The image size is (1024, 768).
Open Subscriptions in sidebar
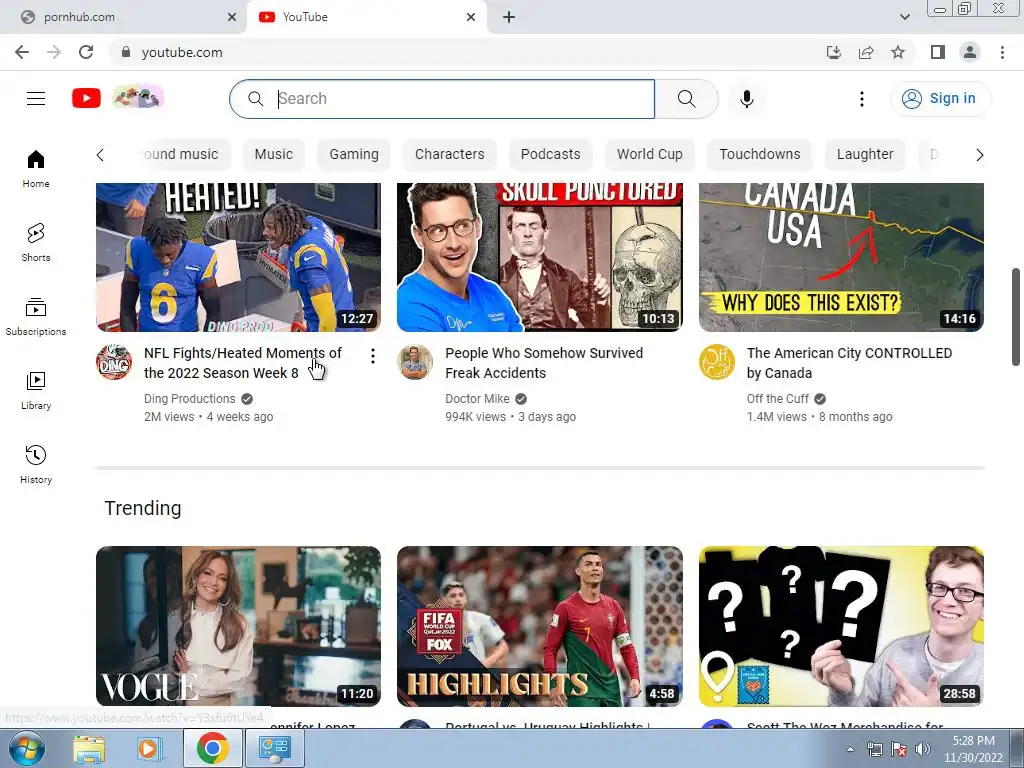point(36,317)
